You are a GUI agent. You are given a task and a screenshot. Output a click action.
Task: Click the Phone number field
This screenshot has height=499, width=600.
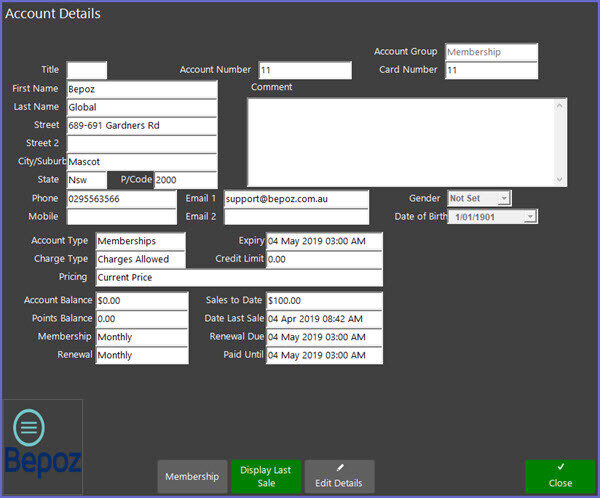[x=121, y=198]
